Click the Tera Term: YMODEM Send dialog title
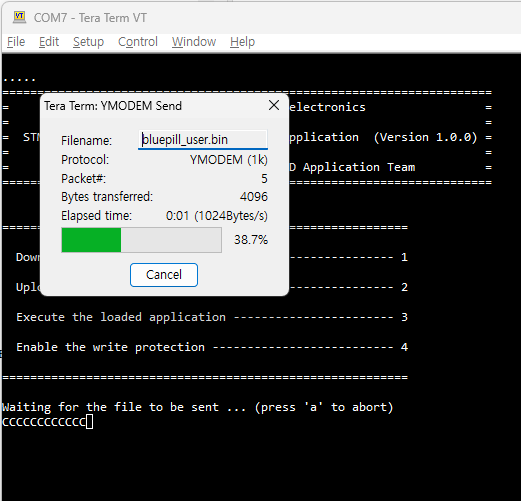The height and width of the screenshot is (501, 521). pos(113,106)
